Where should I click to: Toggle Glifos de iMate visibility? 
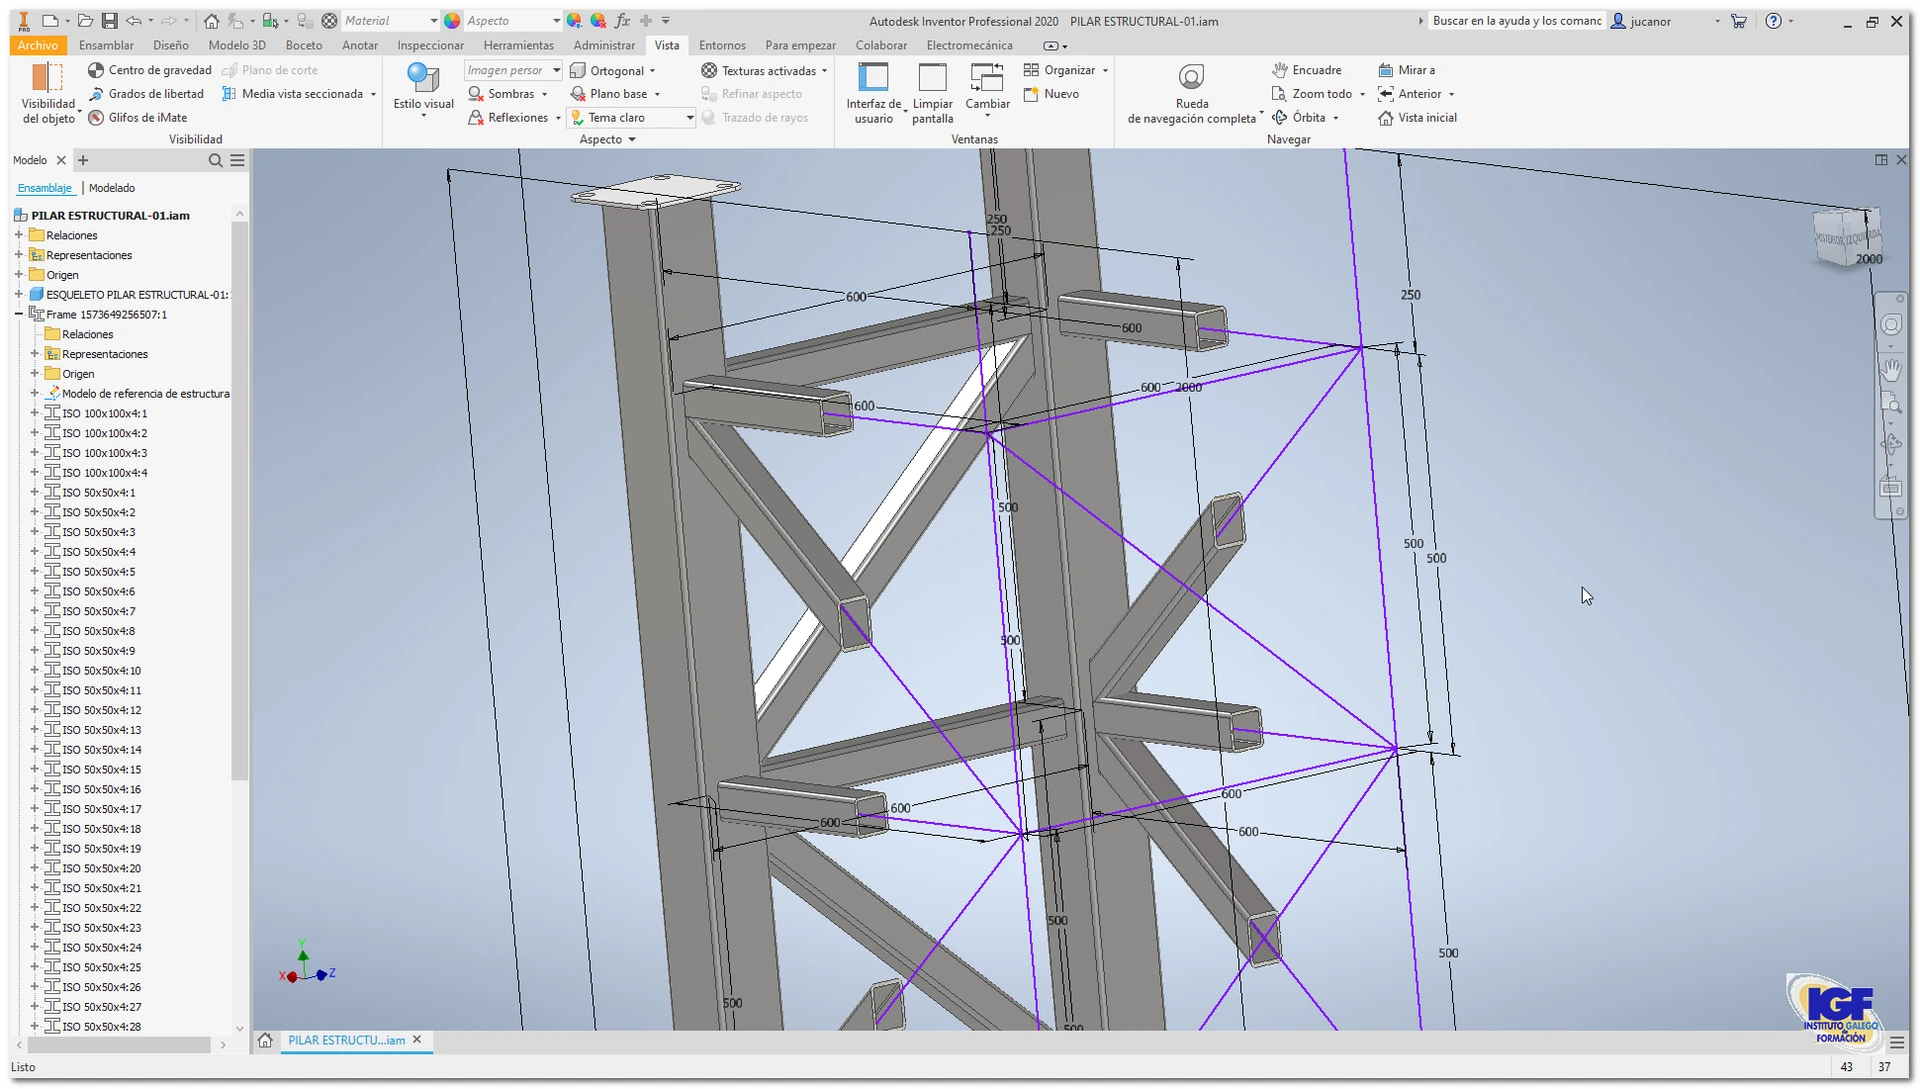tap(138, 118)
